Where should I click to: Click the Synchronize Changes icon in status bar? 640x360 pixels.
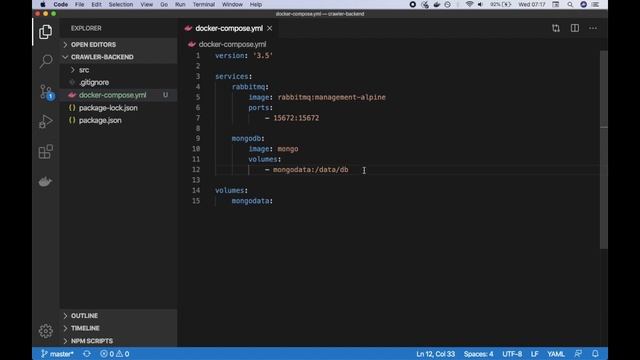(x=87, y=354)
